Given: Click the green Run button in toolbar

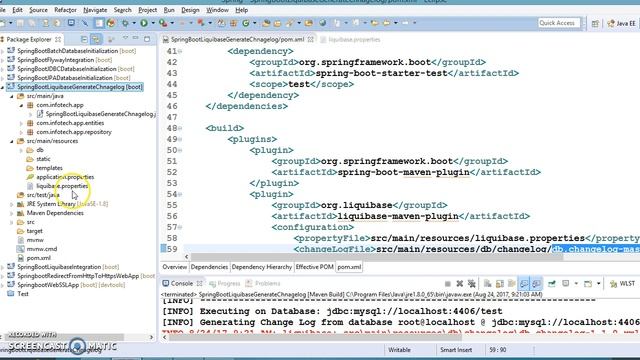Looking at the screenshot, I should 144,23.
